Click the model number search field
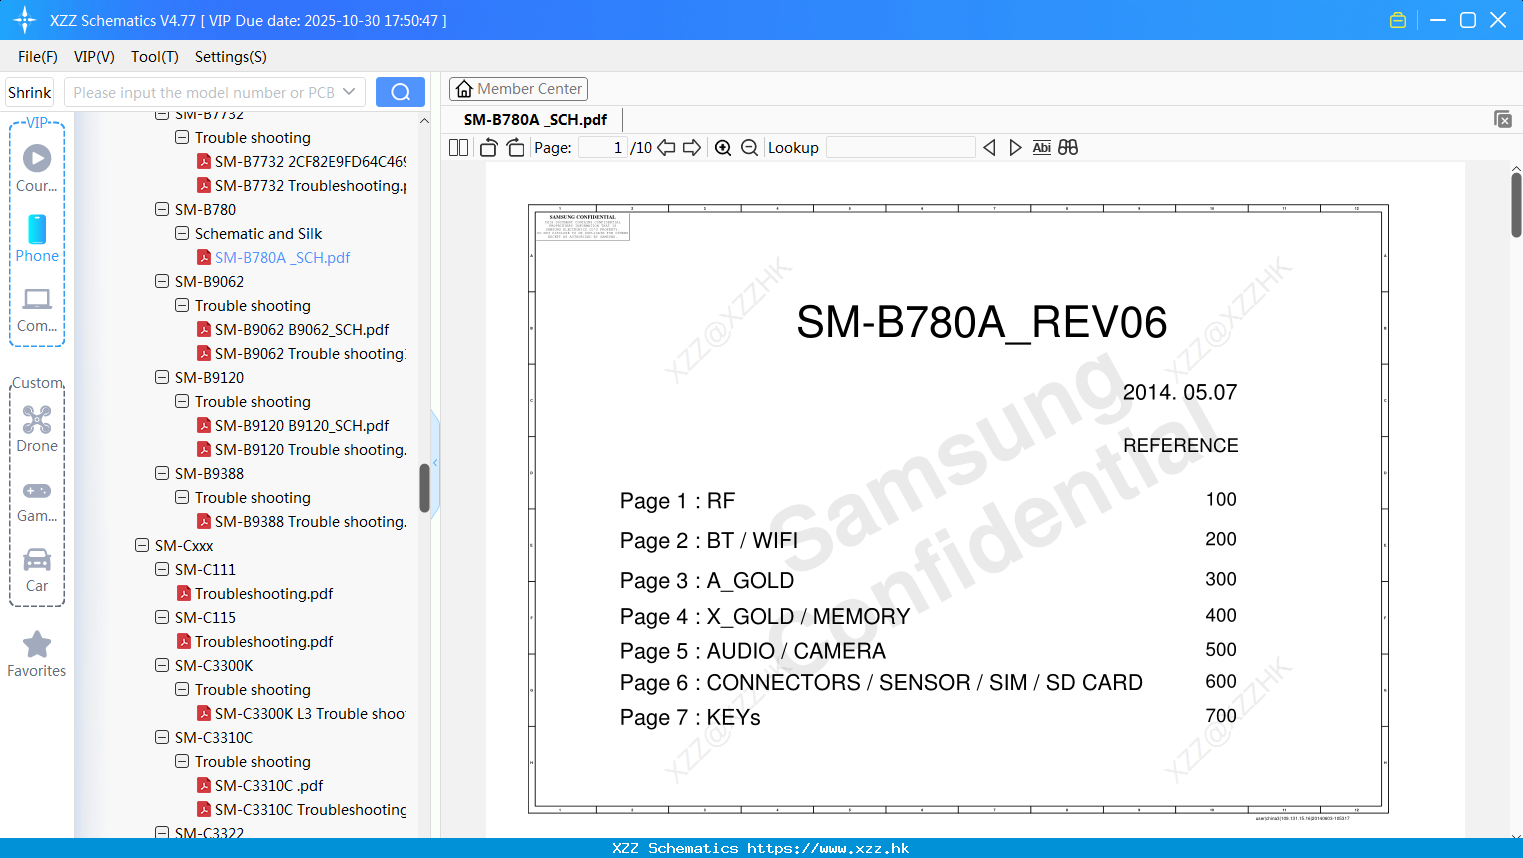The image size is (1523, 858). [x=204, y=92]
